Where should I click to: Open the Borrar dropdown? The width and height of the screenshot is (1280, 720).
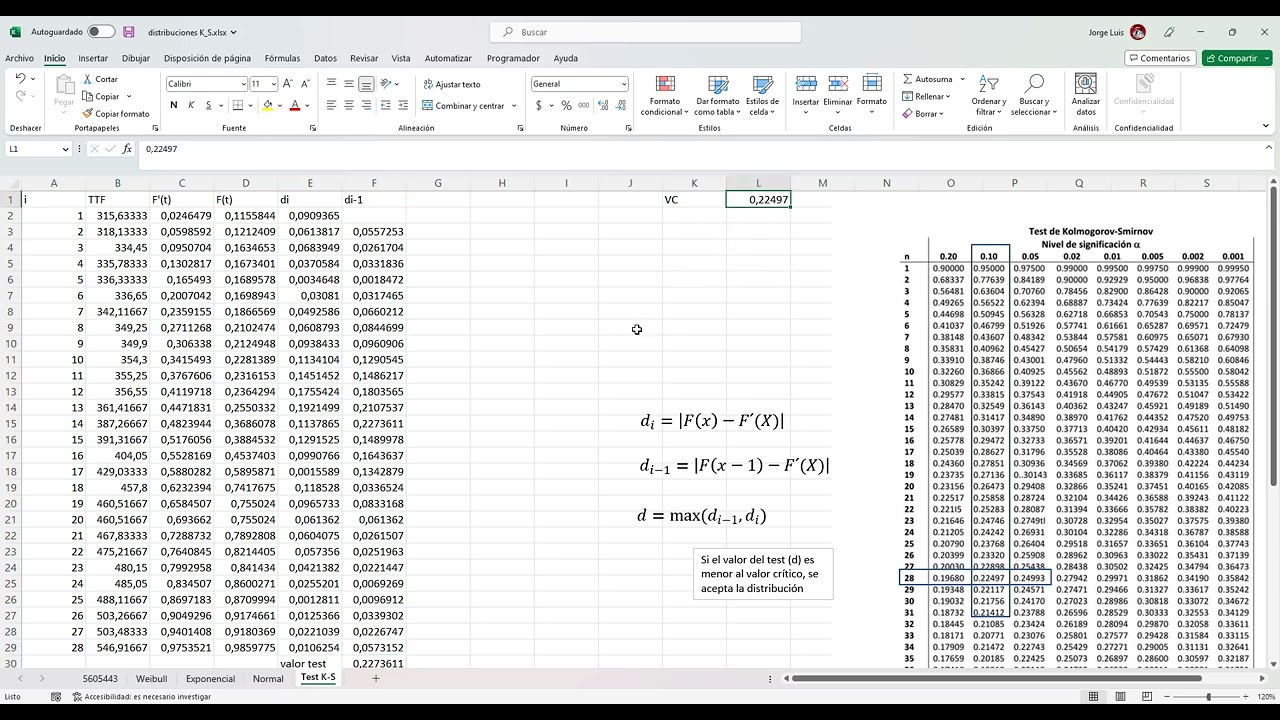tap(922, 114)
